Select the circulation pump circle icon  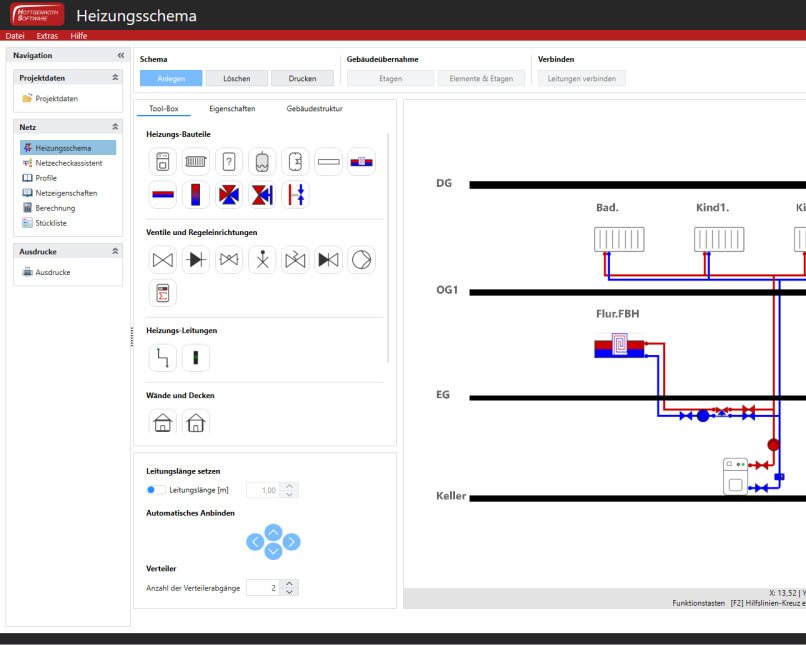click(361, 260)
